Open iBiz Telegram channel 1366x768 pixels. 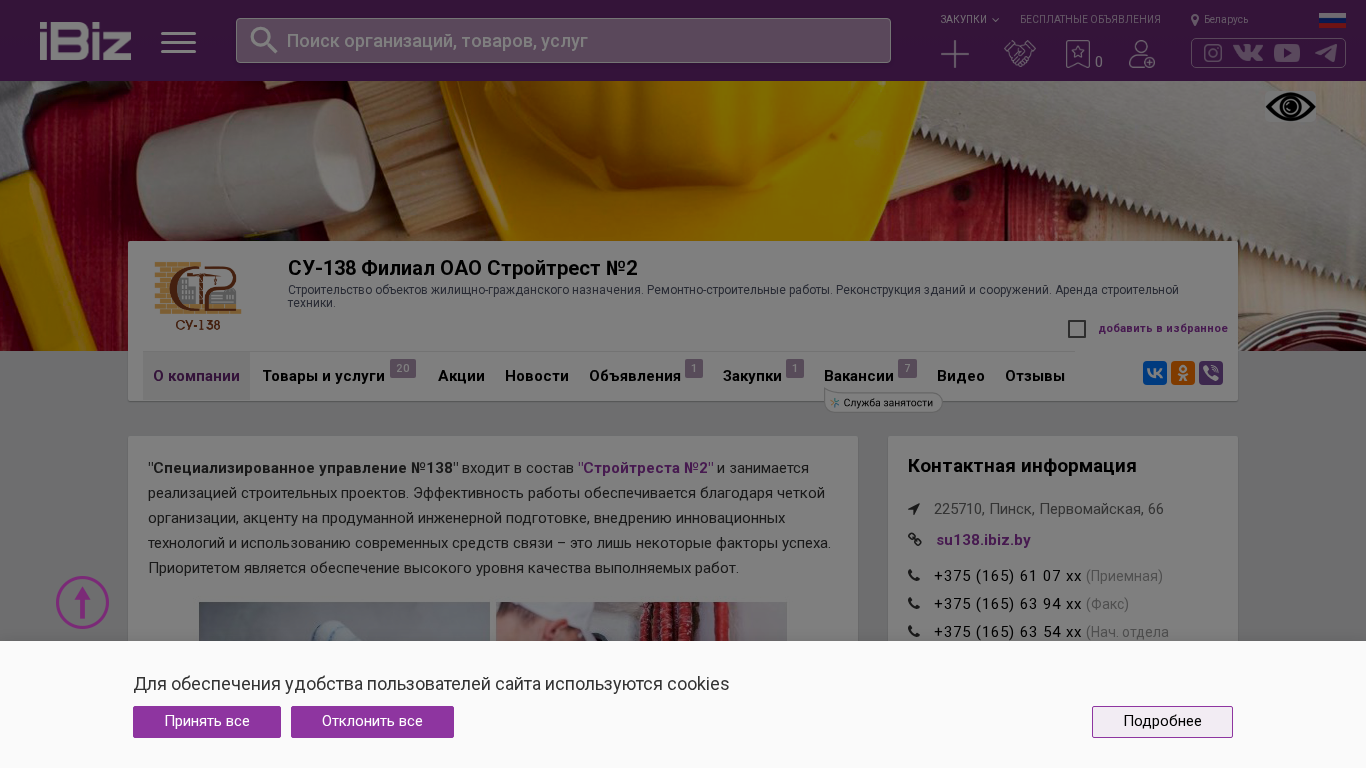click(1326, 53)
